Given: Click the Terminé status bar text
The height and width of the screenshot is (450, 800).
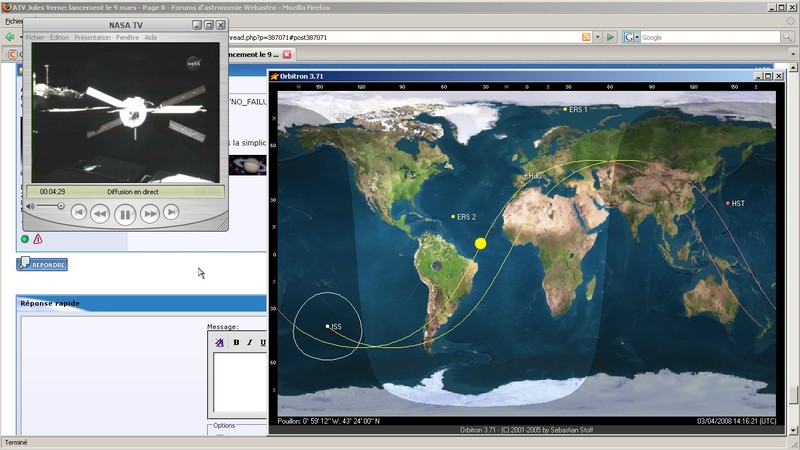Looking at the screenshot, I should tap(16, 442).
